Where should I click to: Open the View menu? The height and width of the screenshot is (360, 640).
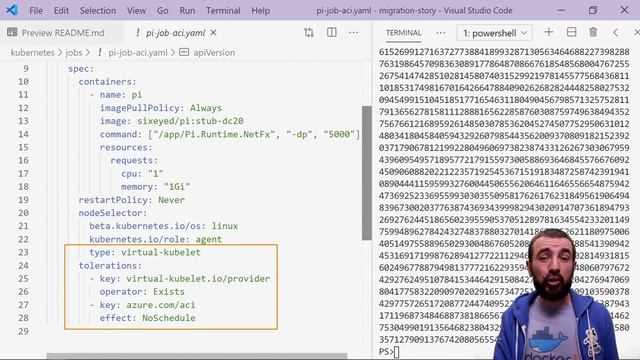136,11
